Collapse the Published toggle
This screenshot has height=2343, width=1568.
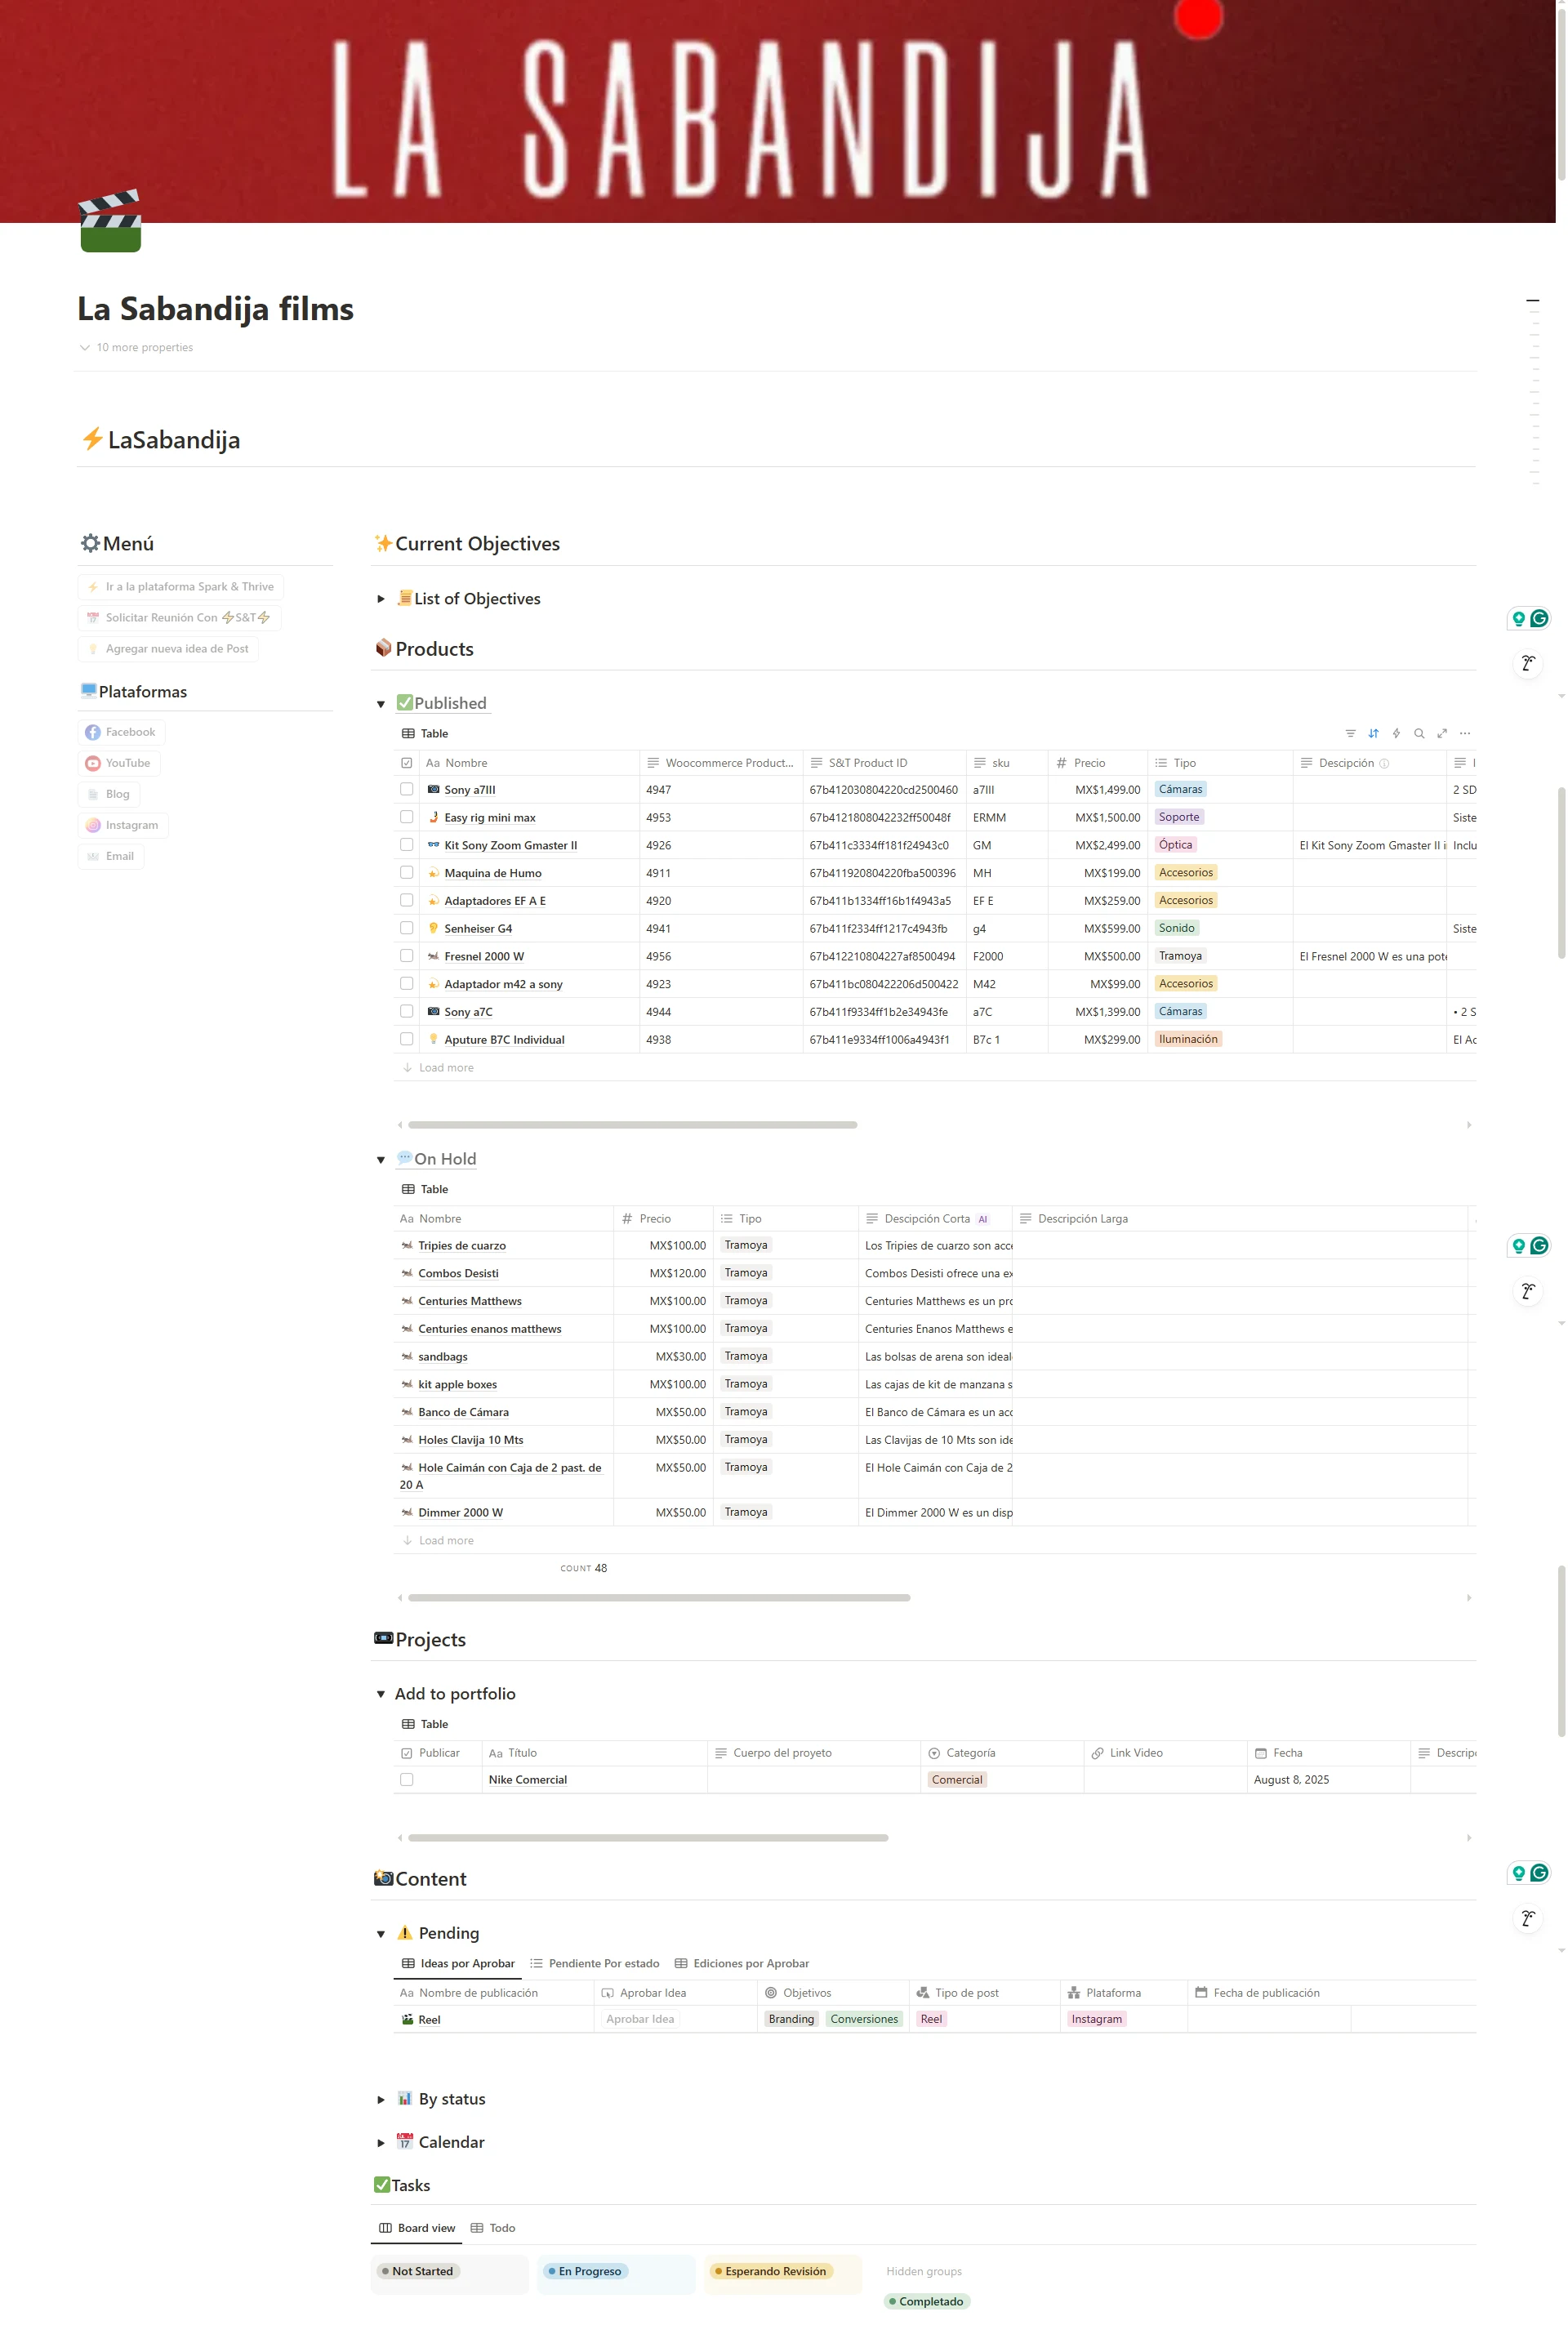pos(381,704)
